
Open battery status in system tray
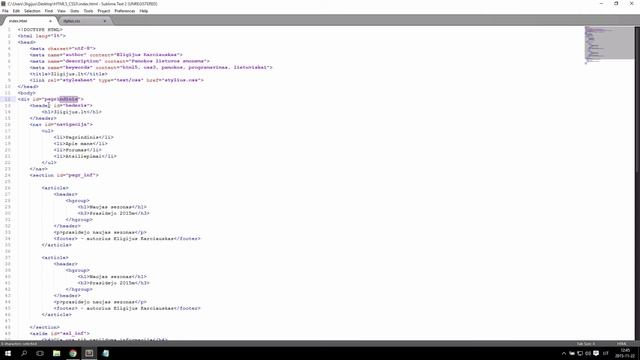pyautogui.click(x=572, y=353)
